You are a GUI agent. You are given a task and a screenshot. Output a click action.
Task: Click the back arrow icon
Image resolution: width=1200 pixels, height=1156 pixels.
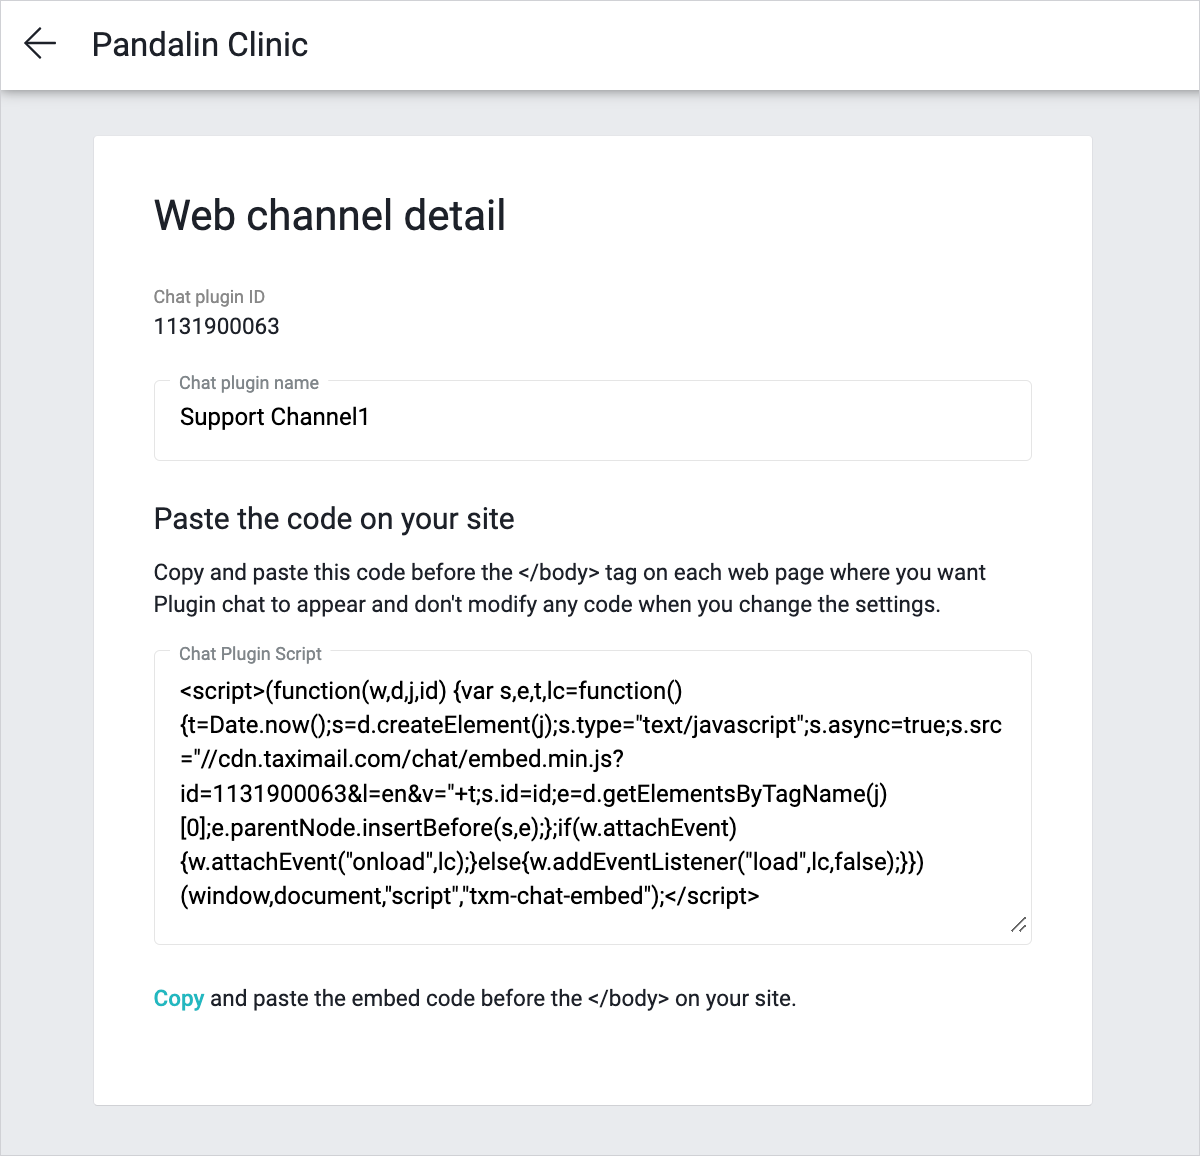click(40, 44)
